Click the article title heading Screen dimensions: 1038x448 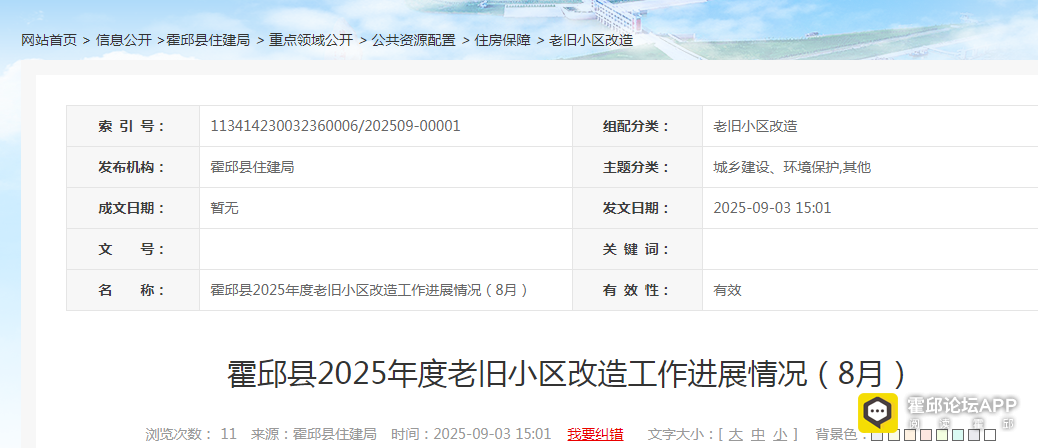tap(567, 373)
